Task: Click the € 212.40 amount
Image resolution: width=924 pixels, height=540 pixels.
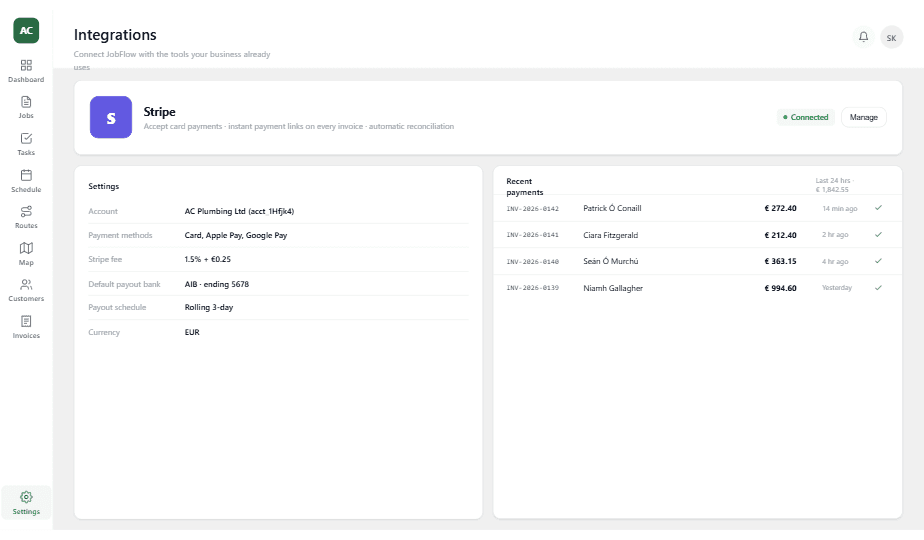Action: coord(780,235)
